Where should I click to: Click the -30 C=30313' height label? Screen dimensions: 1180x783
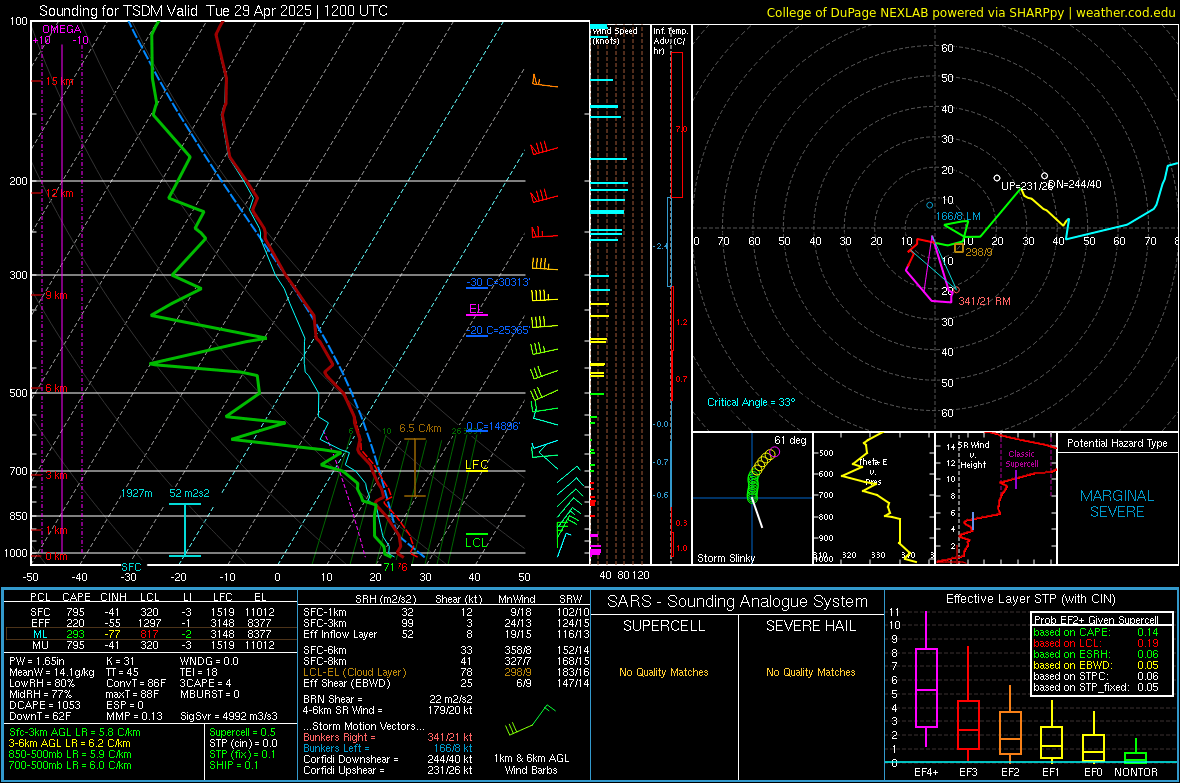pyautogui.click(x=497, y=282)
